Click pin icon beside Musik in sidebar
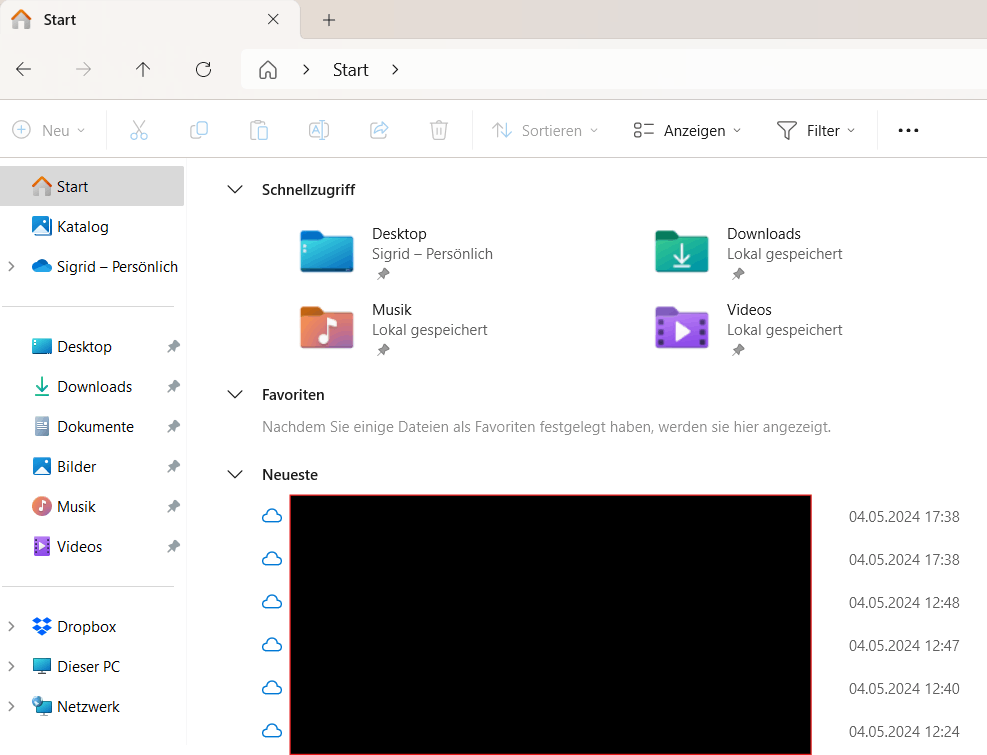Screen dimensions: 987x755 (173, 506)
